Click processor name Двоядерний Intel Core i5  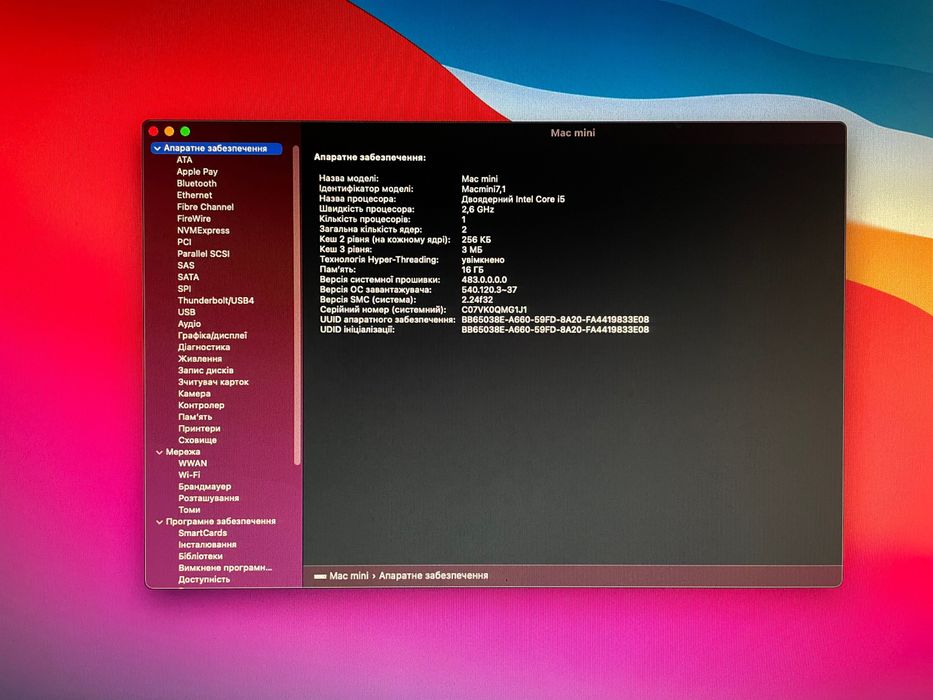coord(513,199)
